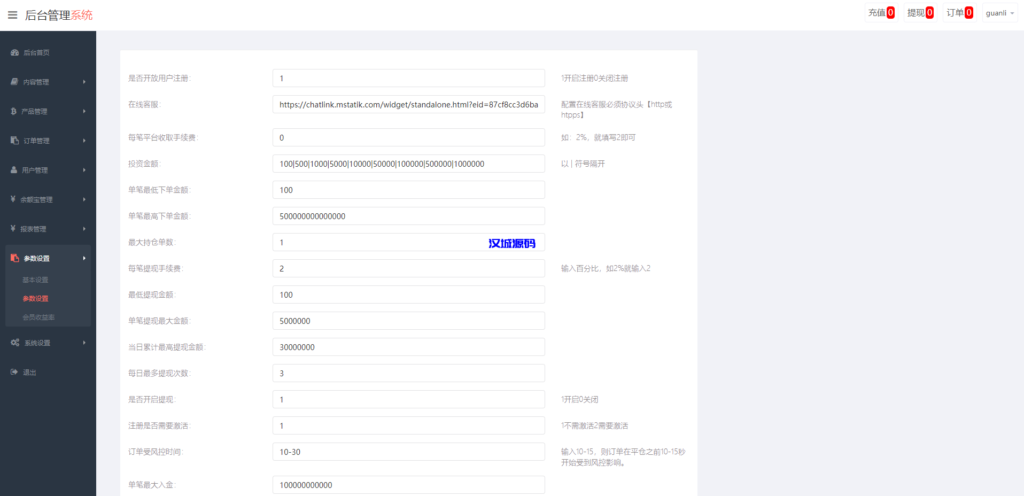This screenshot has width=1024, height=496.
Task: Toggle the hamburger sidebar menu icon
Action: coord(12,15)
